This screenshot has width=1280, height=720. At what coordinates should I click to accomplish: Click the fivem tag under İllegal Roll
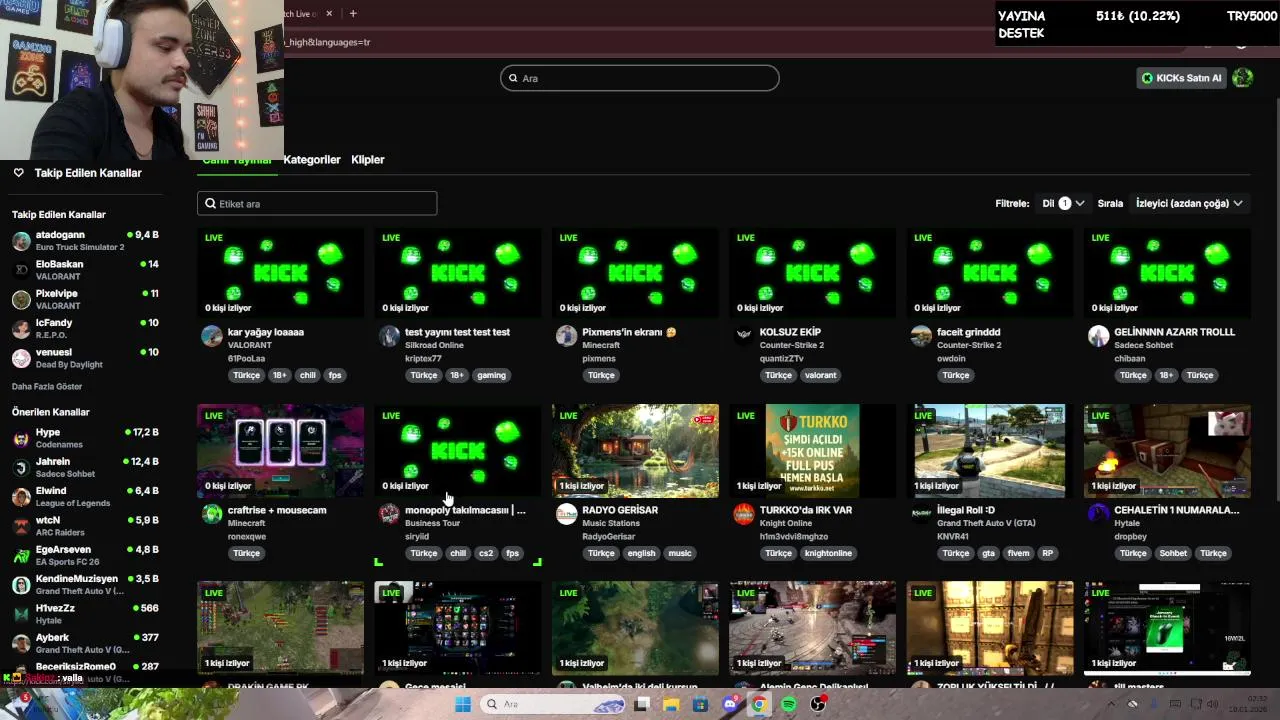(1018, 553)
